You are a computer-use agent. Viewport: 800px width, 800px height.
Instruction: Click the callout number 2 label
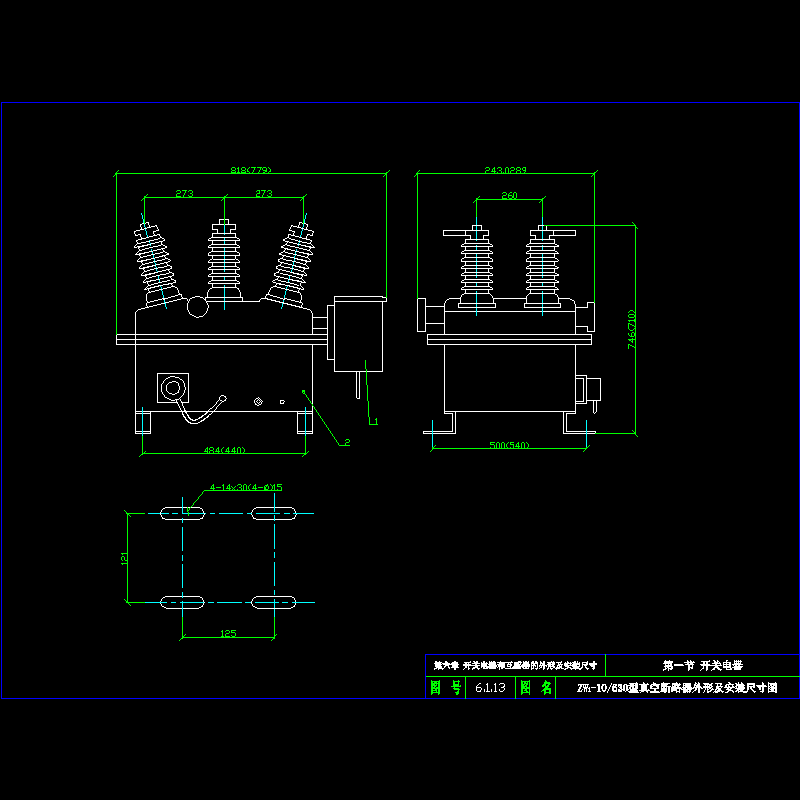(x=346, y=441)
